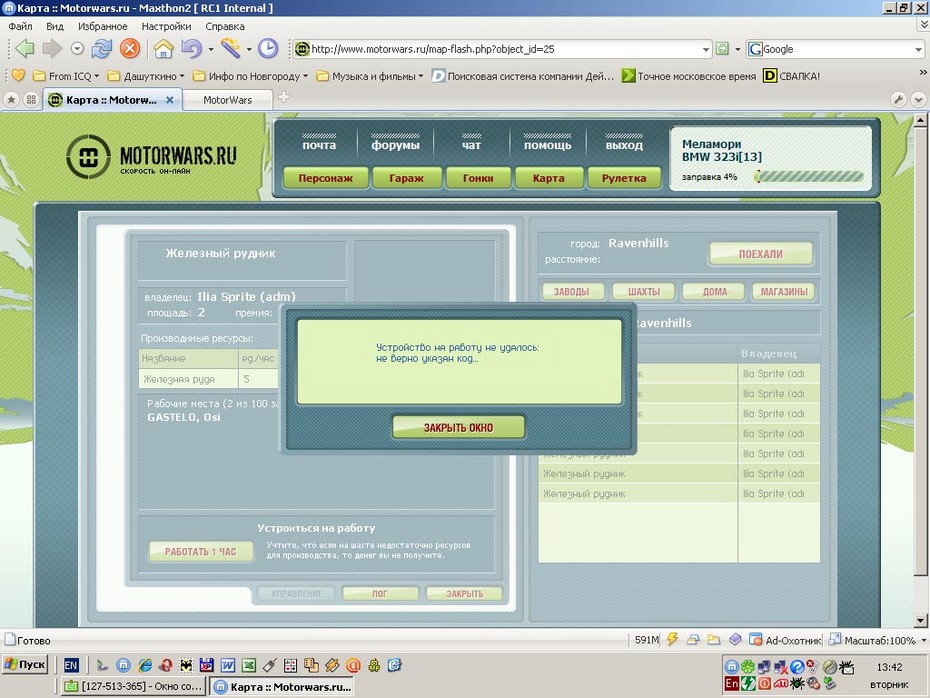Expand the magic wand dropdown arrow

[x=249, y=49]
